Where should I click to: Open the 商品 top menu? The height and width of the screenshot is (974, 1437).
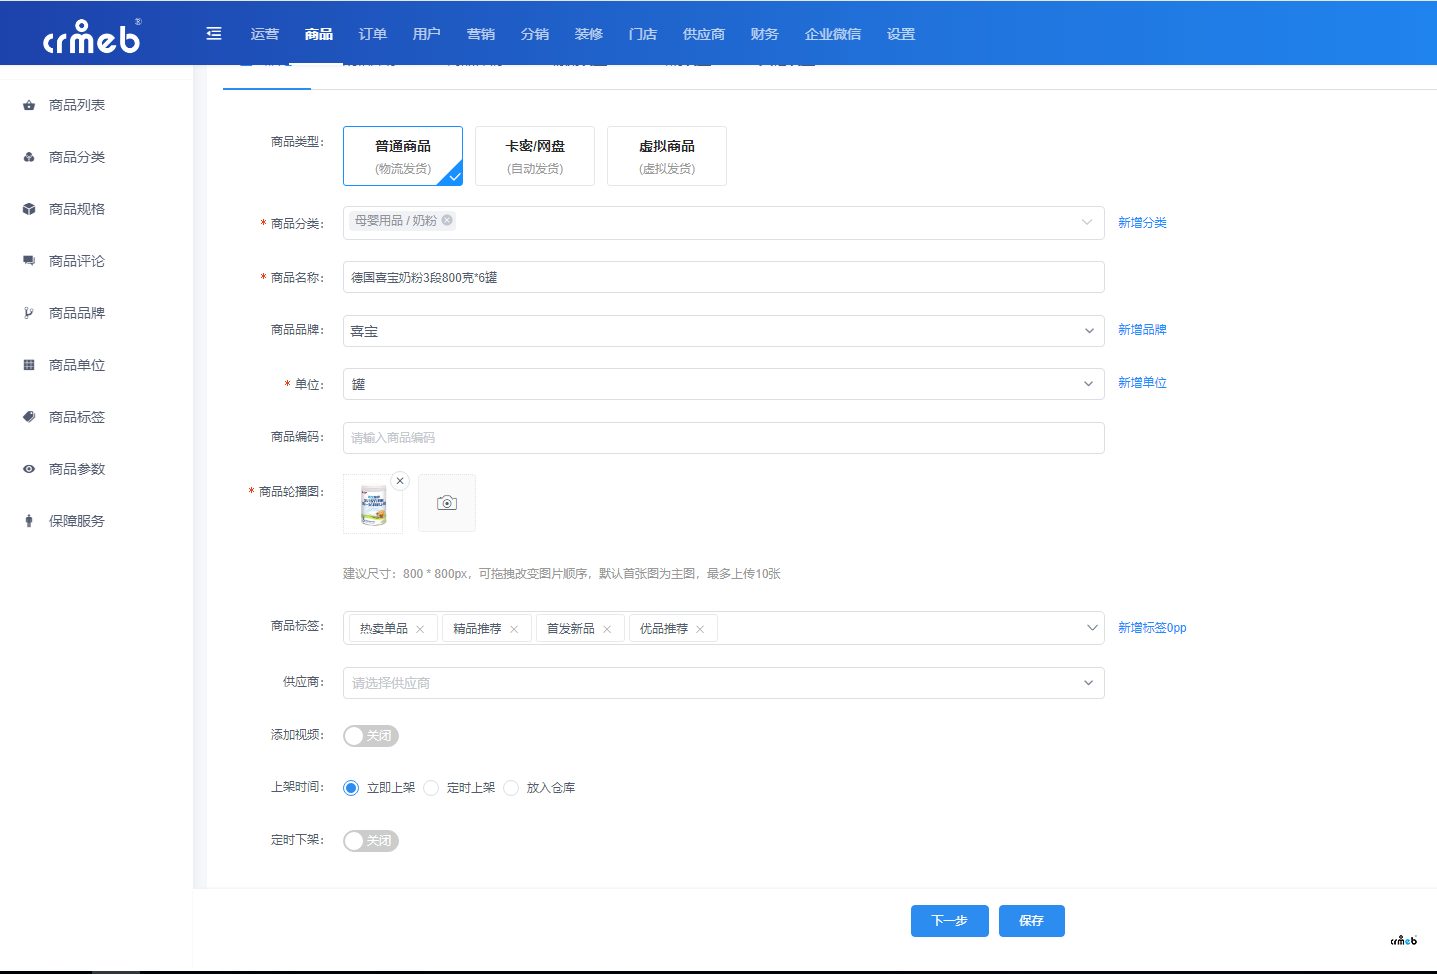[x=319, y=34]
